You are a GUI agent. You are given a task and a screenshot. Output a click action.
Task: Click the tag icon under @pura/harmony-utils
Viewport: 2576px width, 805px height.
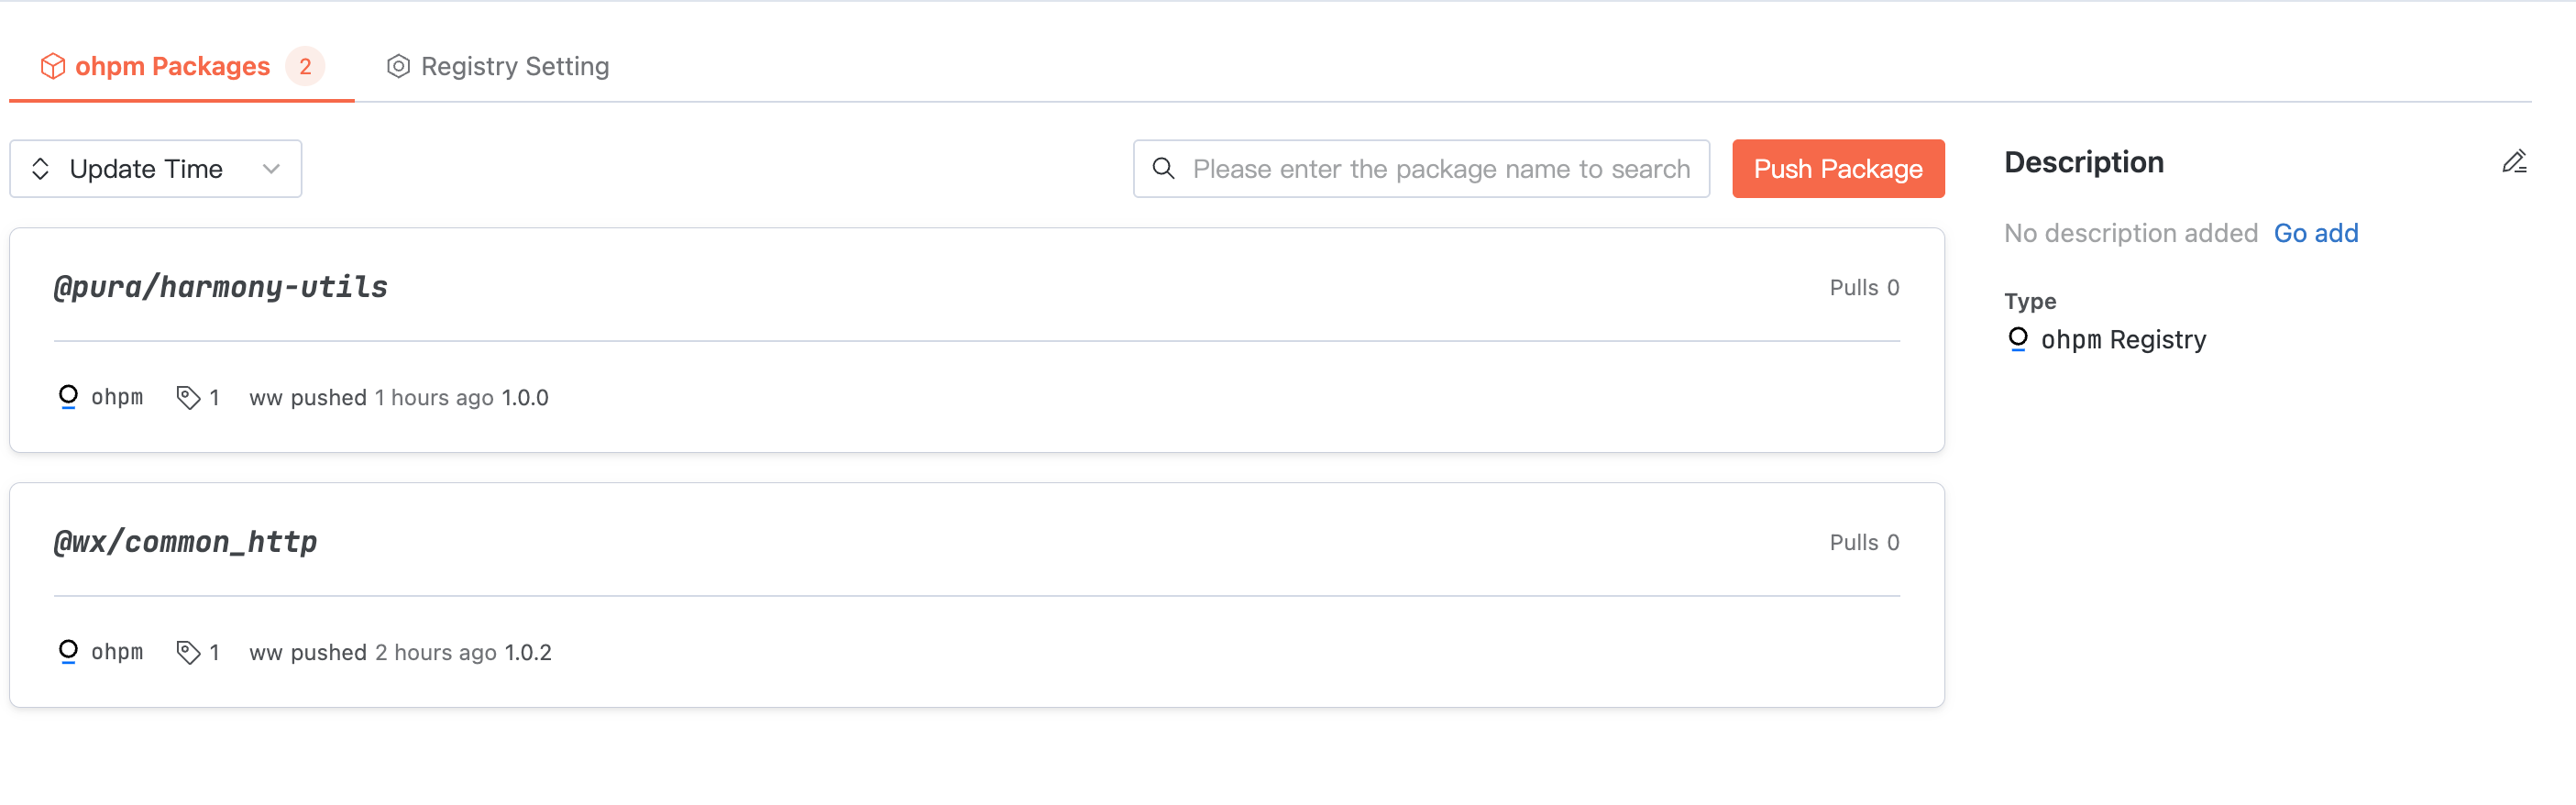coord(188,398)
